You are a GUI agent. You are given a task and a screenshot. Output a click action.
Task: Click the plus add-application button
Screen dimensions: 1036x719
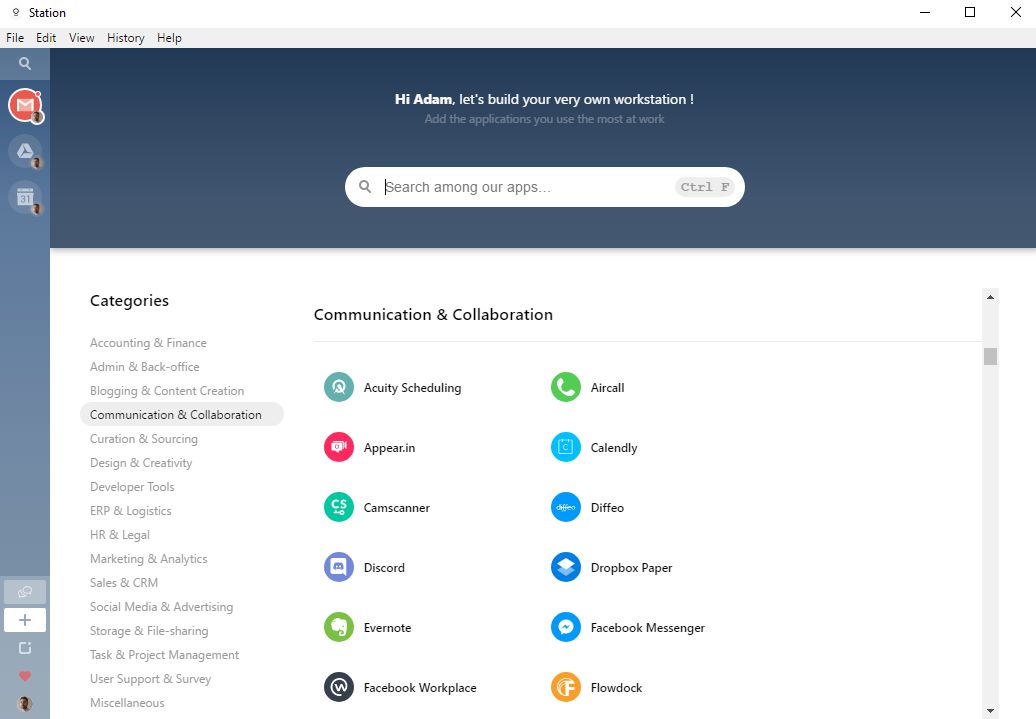click(25, 620)
